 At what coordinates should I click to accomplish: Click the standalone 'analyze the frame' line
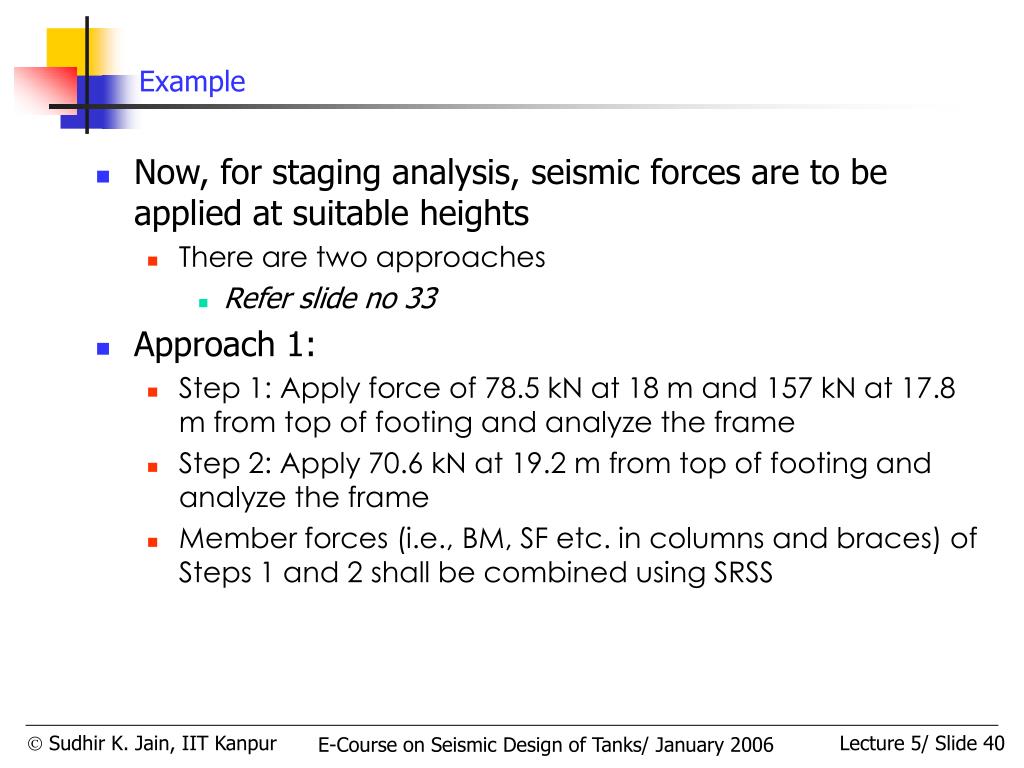coord(304,498)
